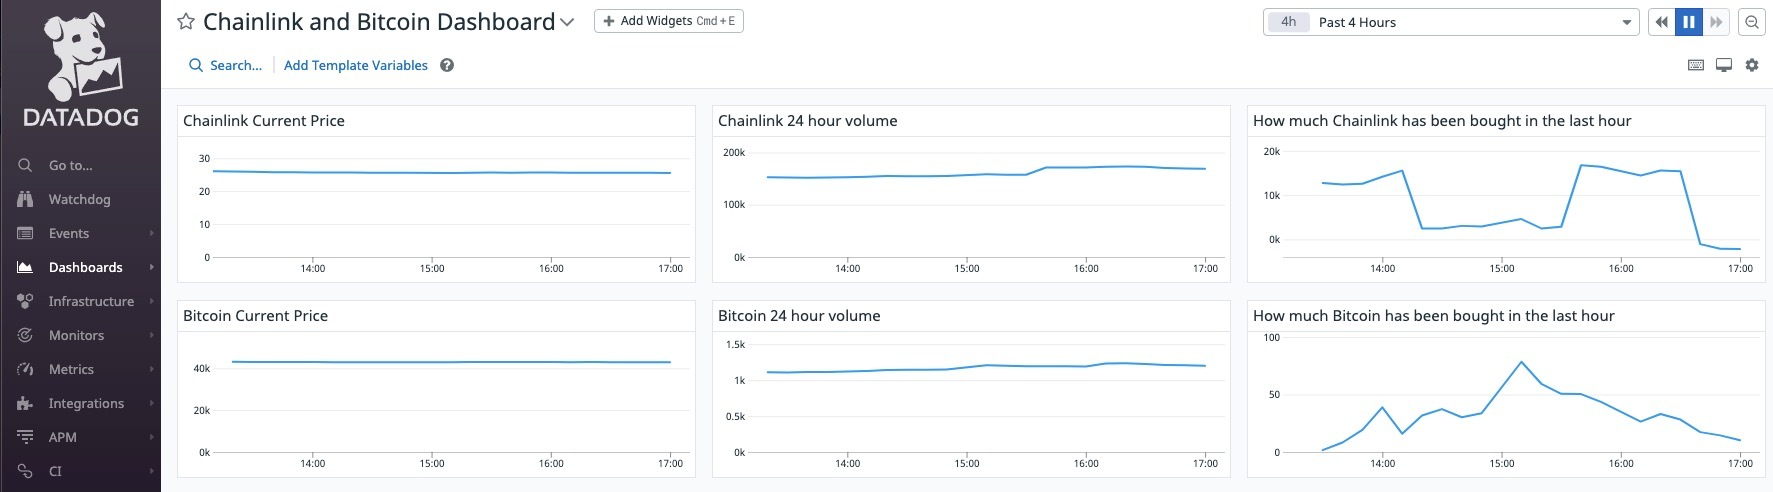1773x492 pixels.
Task: Click the help question mark icon
Action: pyautogui.click(x=447, y=65)
